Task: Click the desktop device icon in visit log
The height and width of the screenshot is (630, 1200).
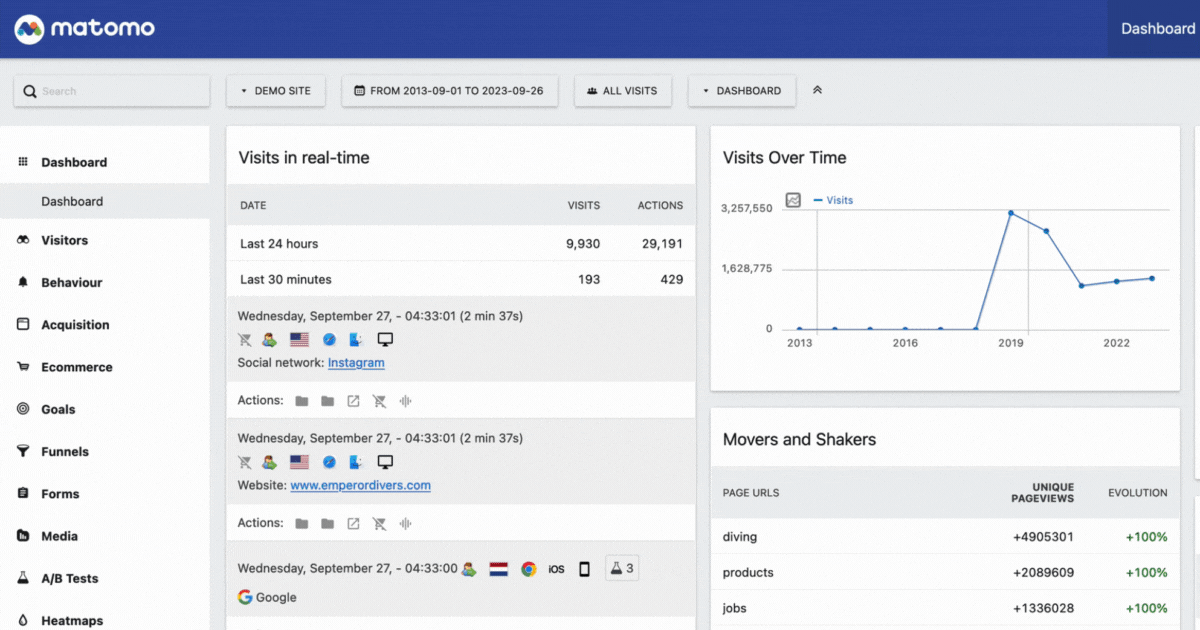Action: coord(383,339)
